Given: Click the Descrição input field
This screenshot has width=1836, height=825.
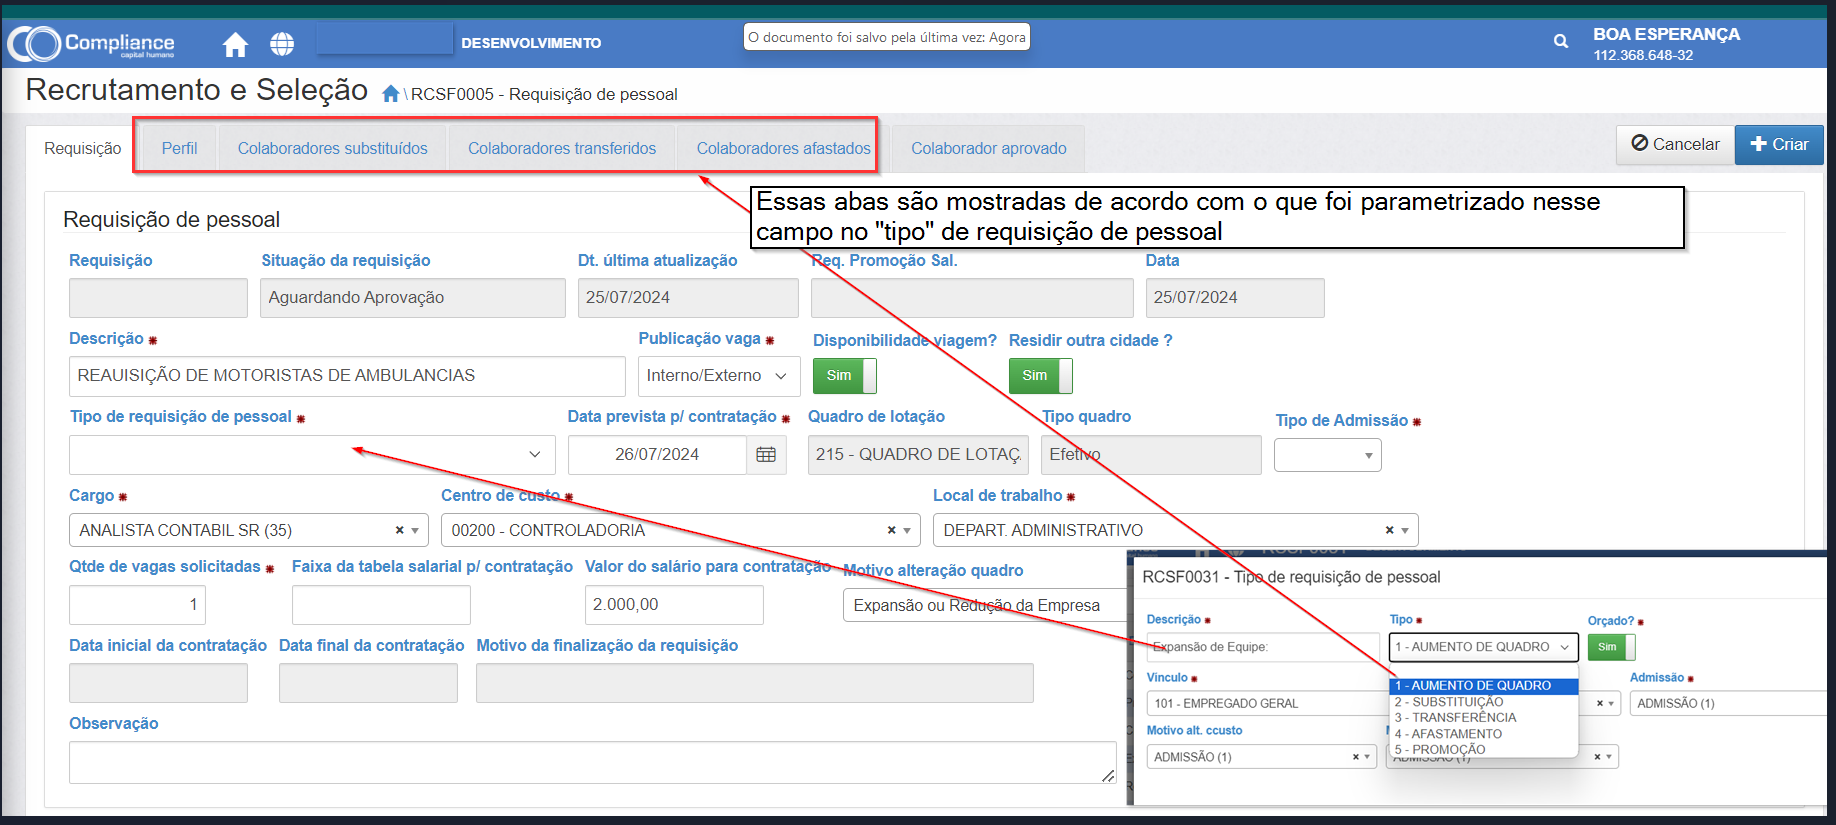Looking at the screenshot, I should point(347,376).
